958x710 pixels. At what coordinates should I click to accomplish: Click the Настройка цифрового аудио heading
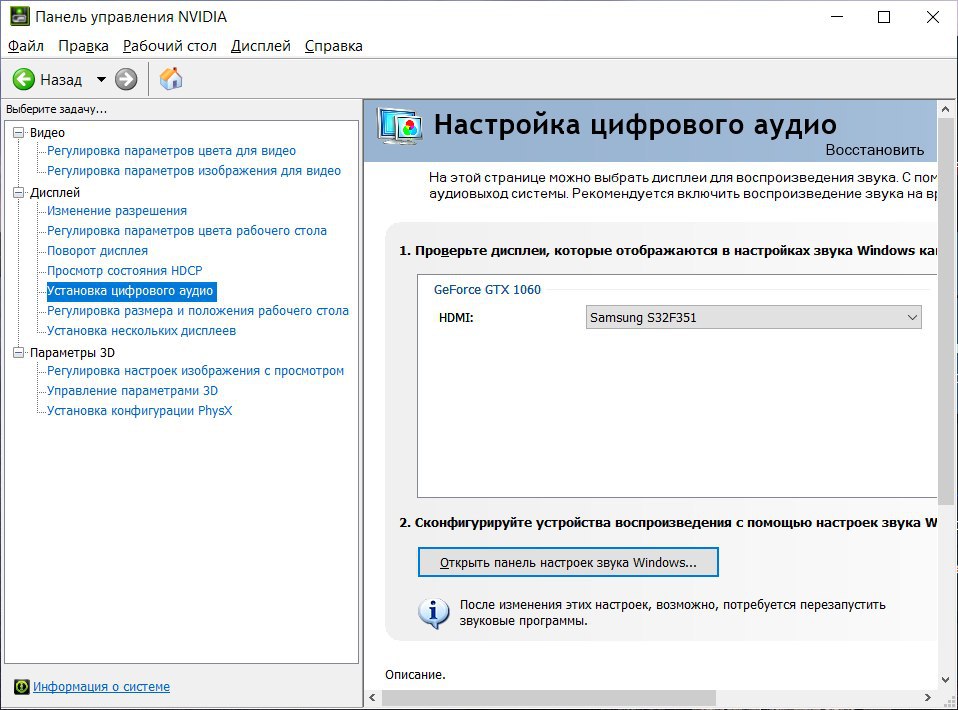click(635, 125)
